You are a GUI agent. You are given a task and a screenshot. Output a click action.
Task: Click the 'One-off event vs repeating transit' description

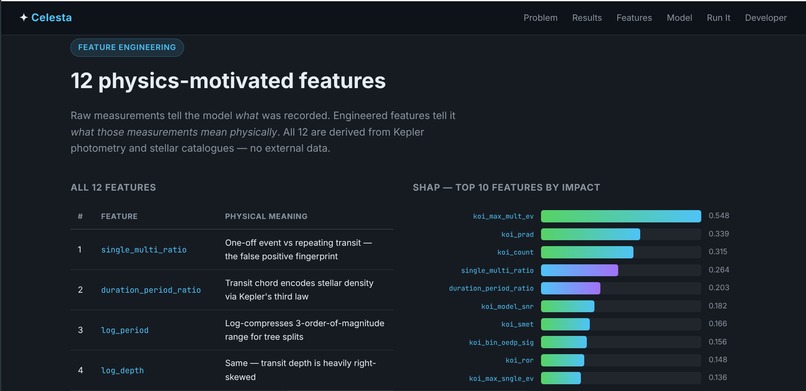point(299,249)
